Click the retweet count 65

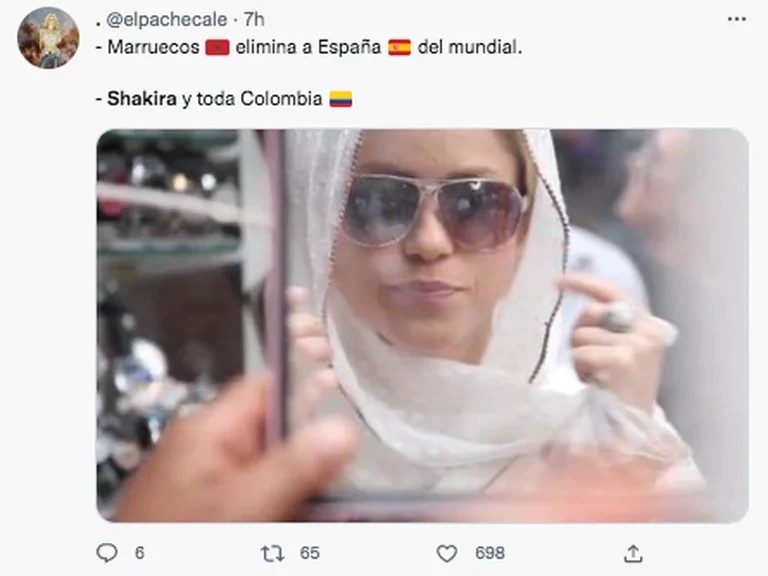(310, 553)
